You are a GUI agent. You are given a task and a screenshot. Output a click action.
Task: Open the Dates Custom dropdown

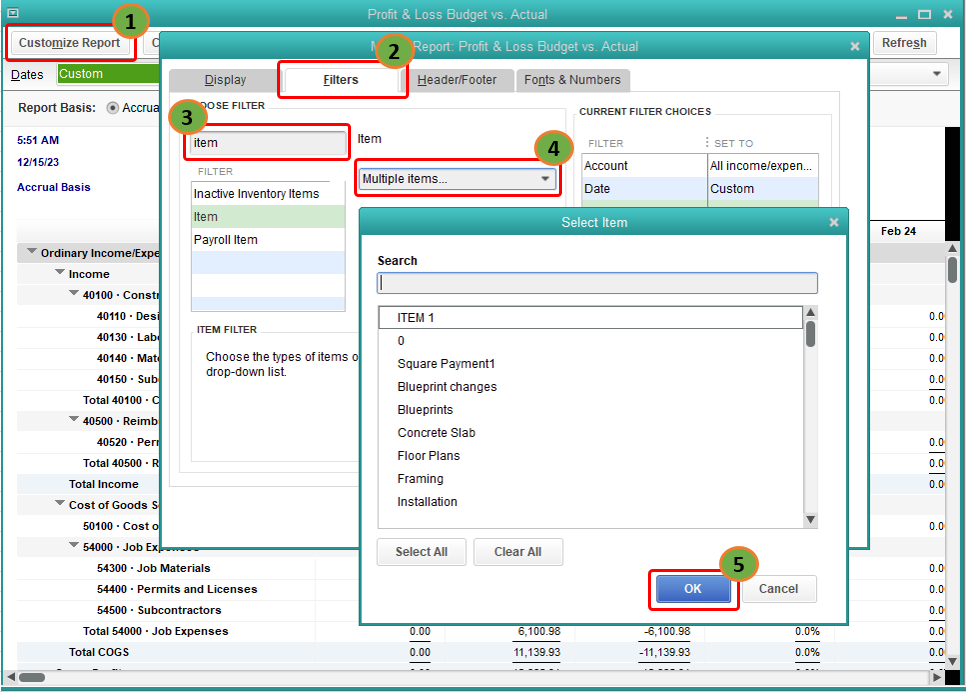(x=108, y=74)
